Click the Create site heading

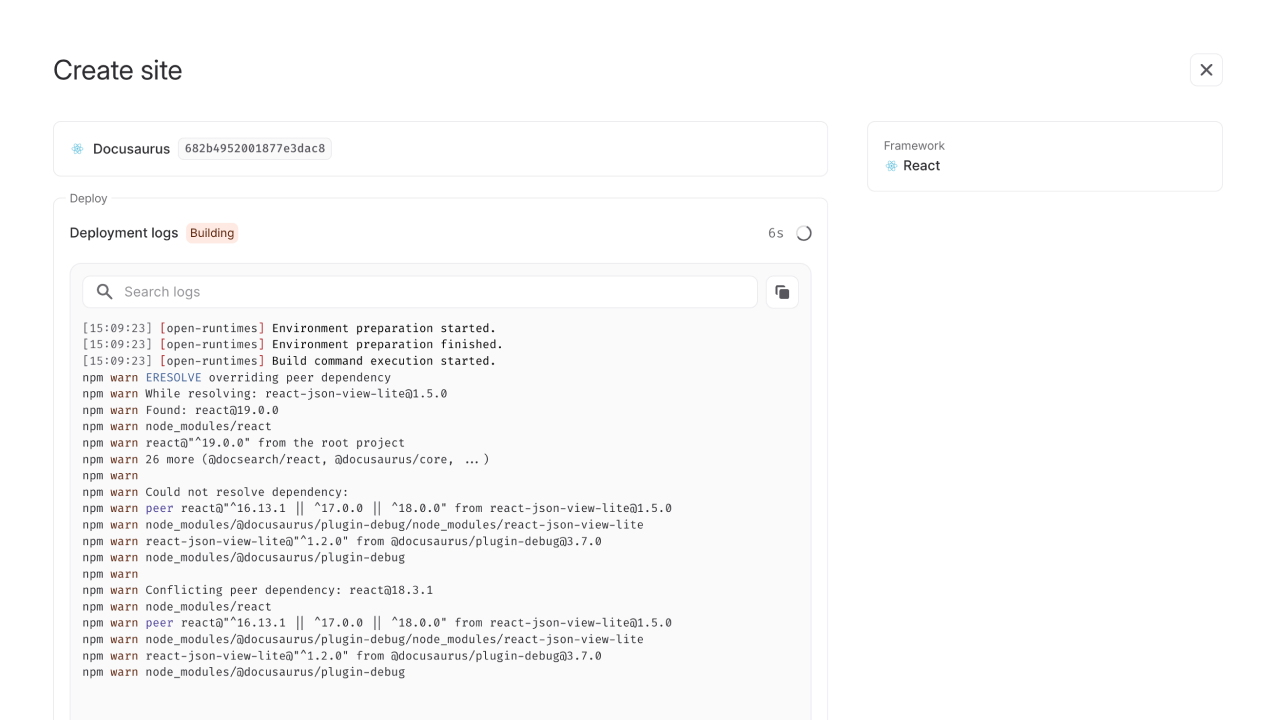point(118,70)
